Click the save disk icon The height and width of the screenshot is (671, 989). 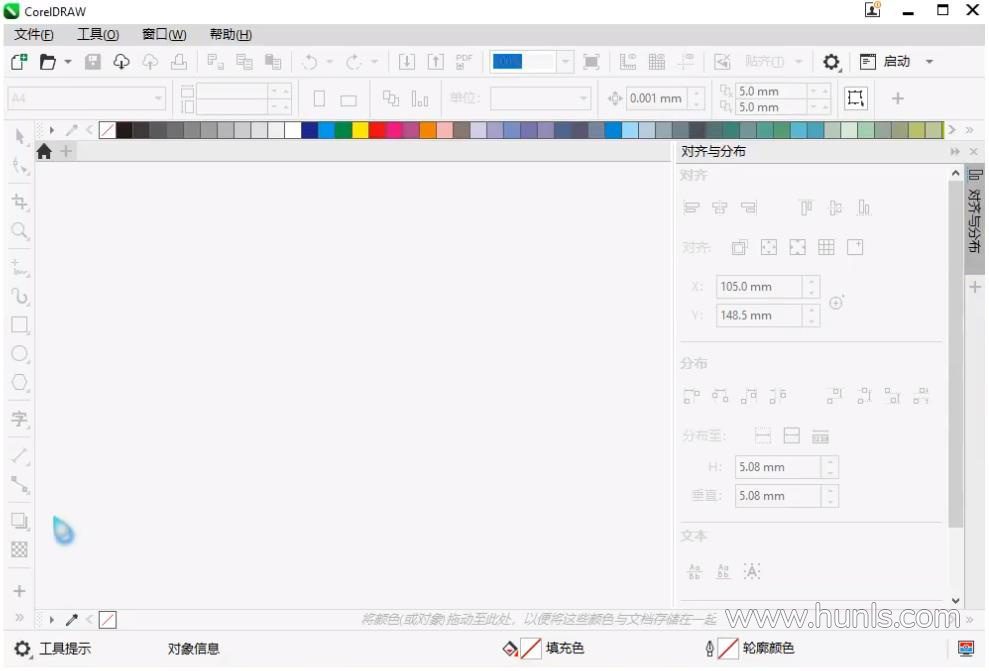point(93,62)
